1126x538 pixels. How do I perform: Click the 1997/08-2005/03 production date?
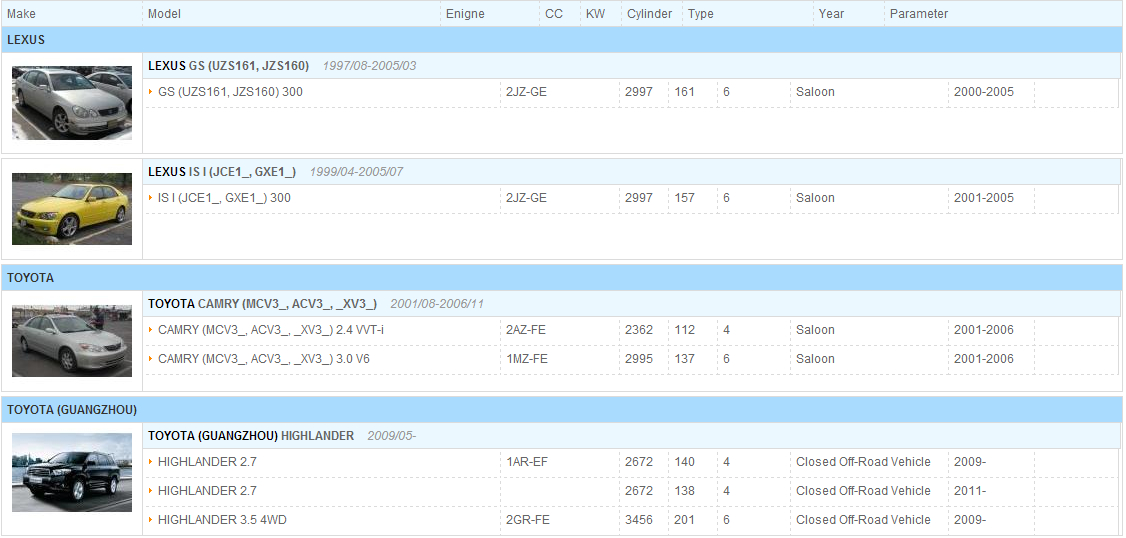point(370,66)
